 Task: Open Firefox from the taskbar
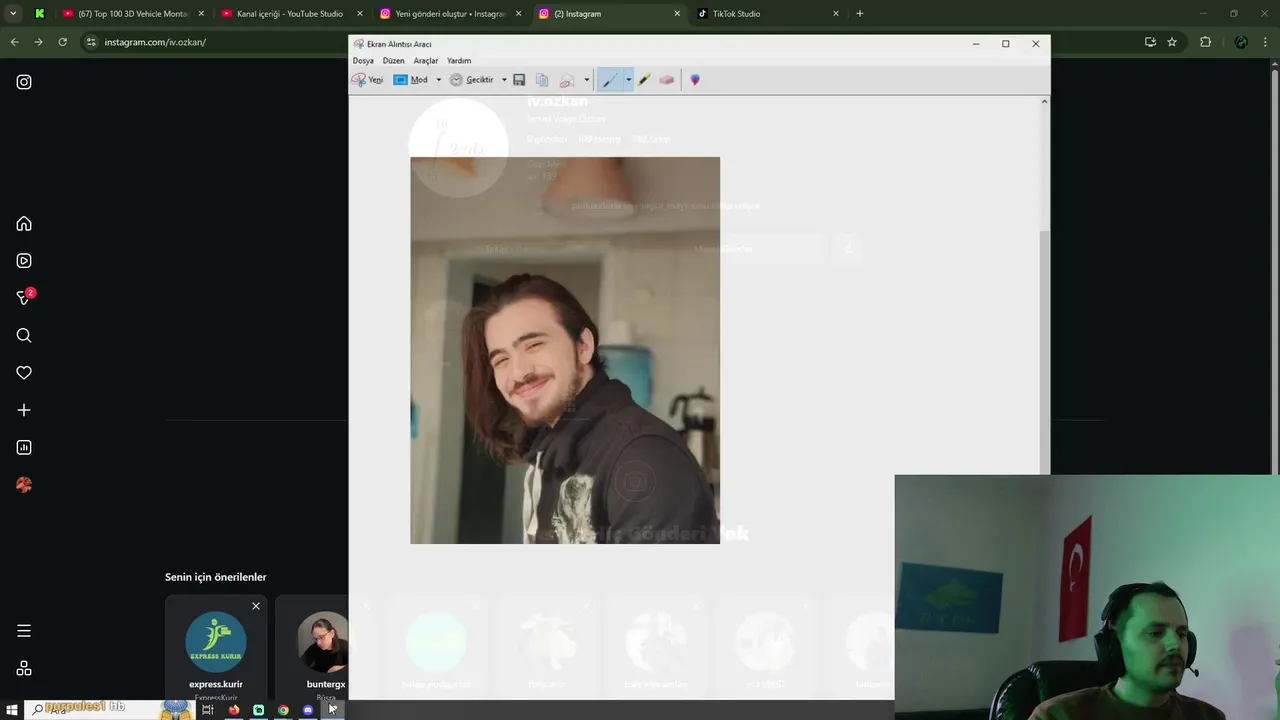click(233, 710)
